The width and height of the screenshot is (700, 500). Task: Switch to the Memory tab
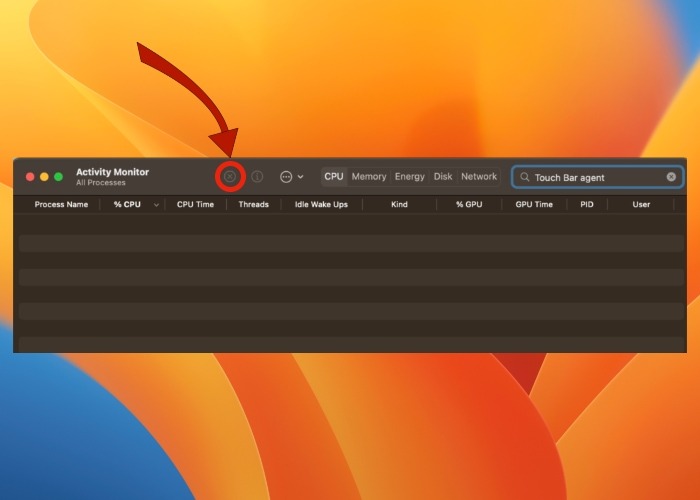pos(369,176)
